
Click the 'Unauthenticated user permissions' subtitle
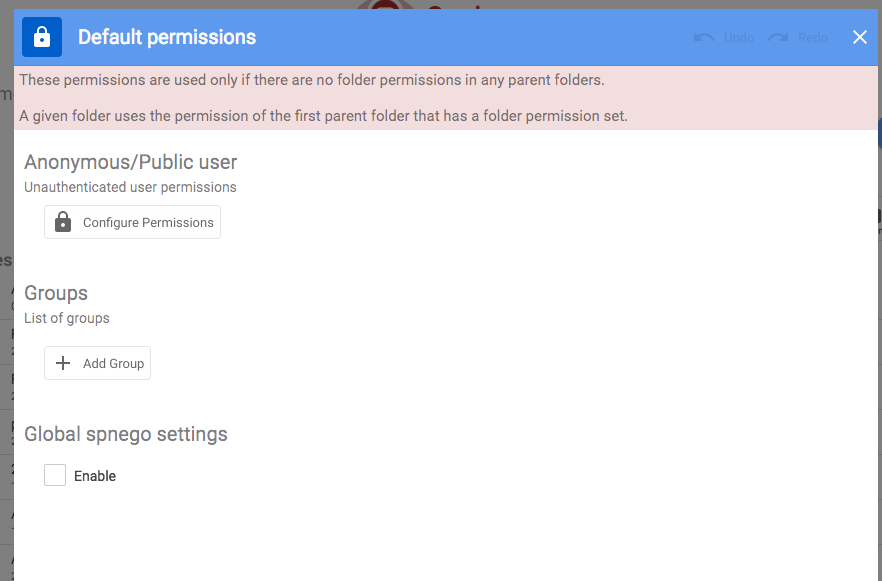tap(130, 187)
